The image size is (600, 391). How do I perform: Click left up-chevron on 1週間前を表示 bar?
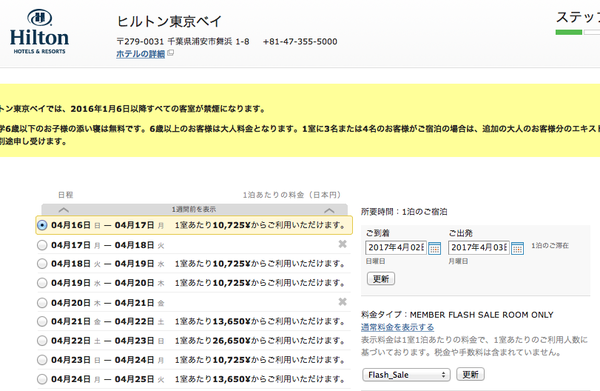(64, 210)
